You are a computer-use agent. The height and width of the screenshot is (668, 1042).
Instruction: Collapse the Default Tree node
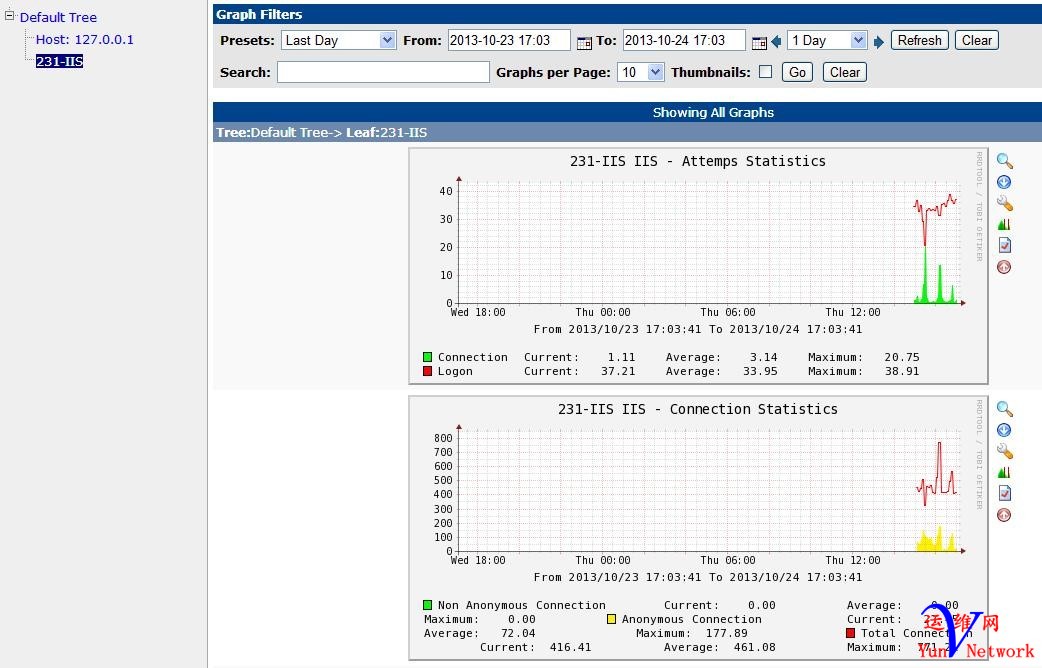coord(9,15)
